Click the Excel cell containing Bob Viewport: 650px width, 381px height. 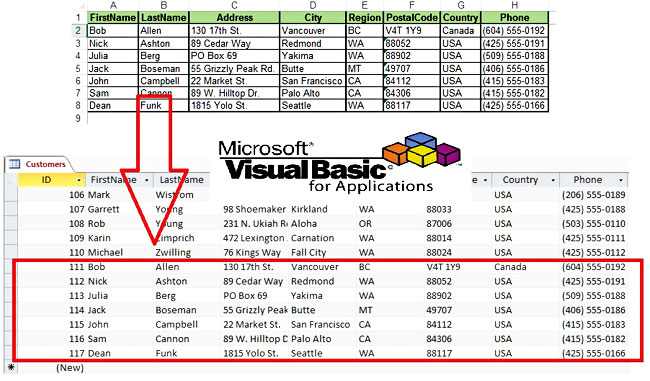click(113, 31)
